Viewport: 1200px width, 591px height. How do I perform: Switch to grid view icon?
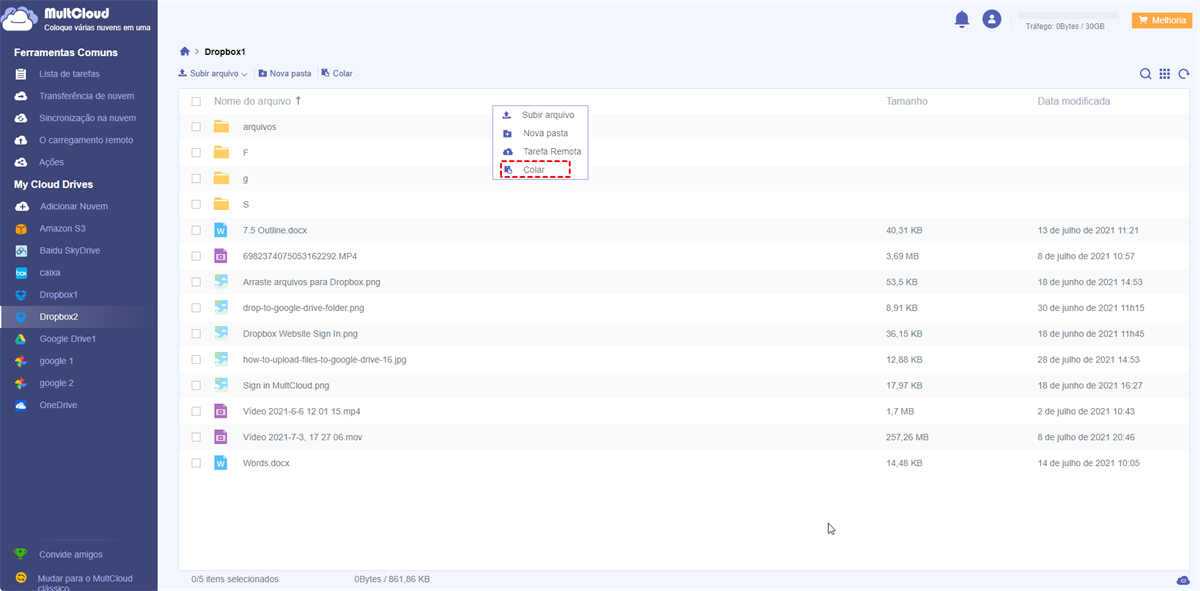tap(1165, 74)
